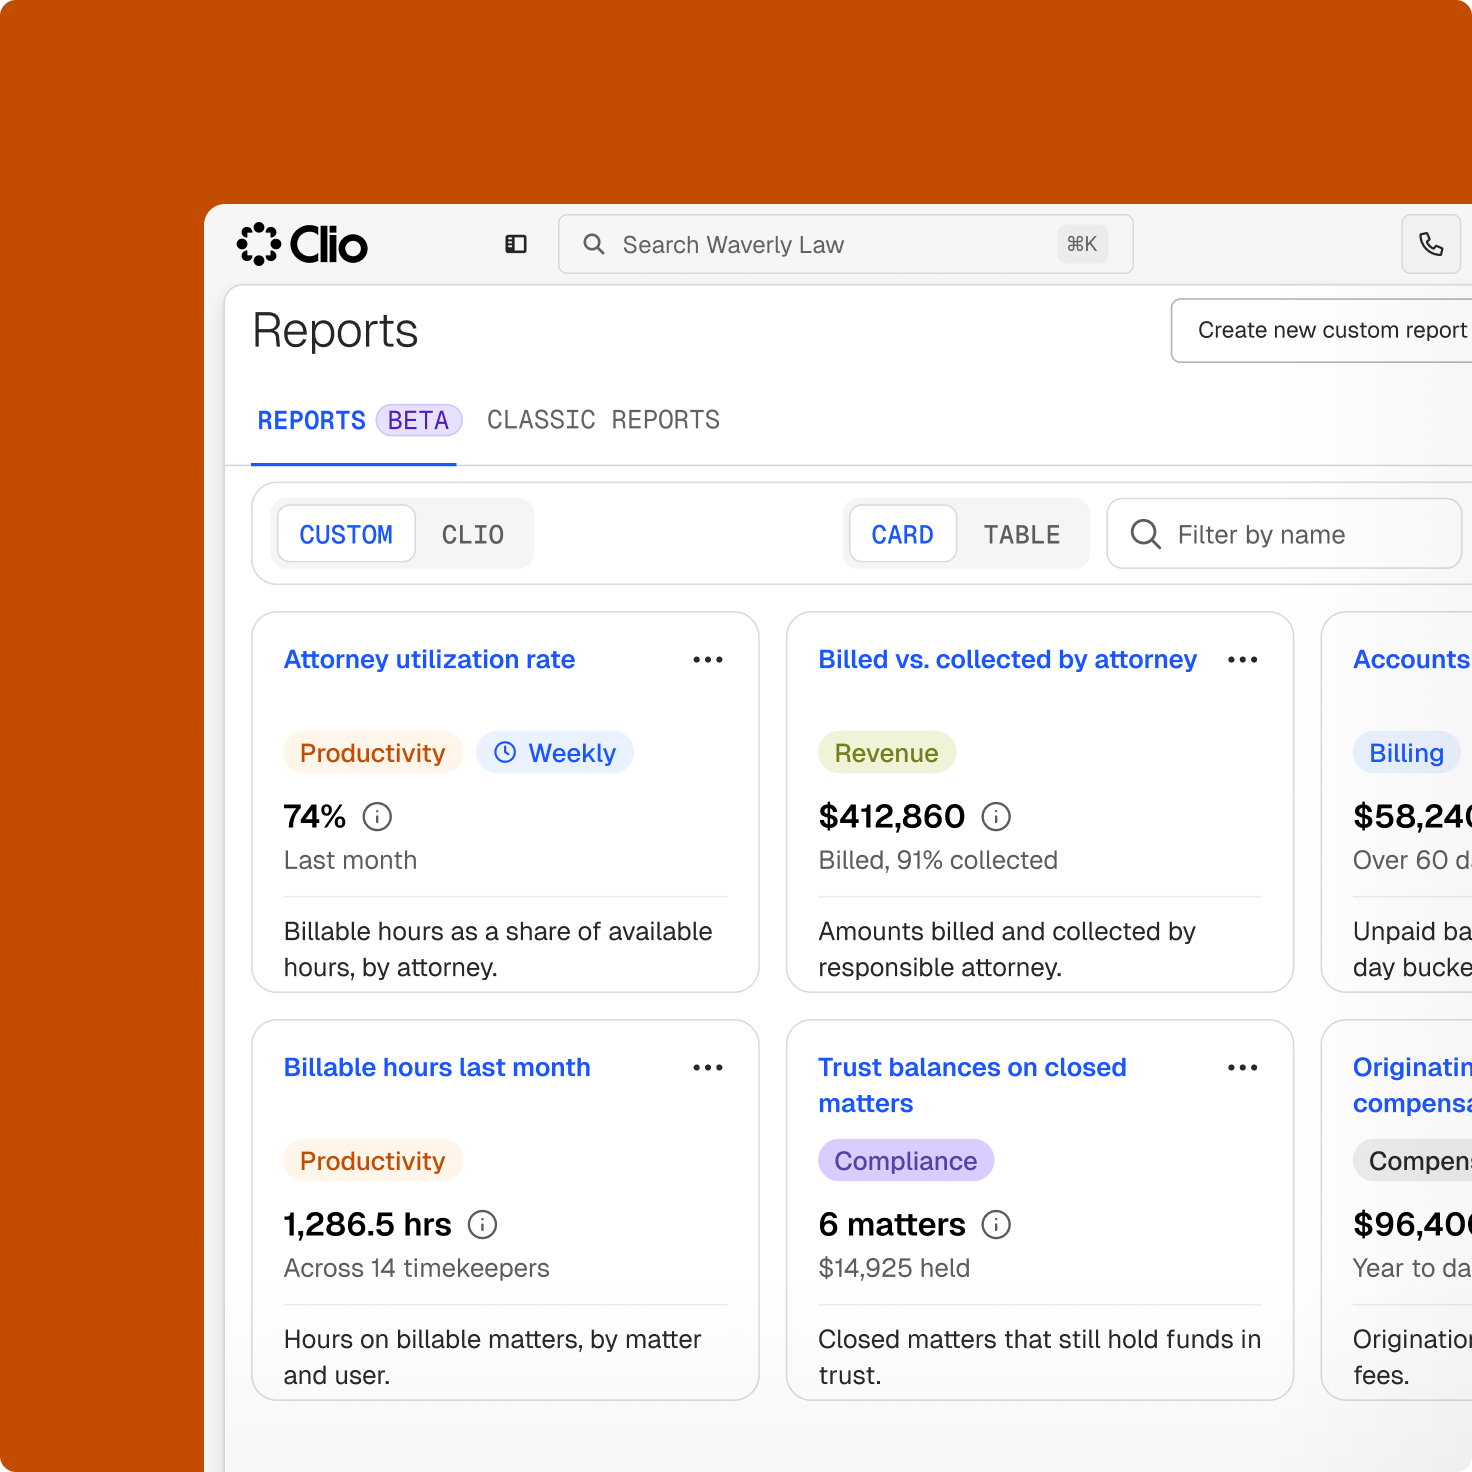Open the Reports Beta tab
Screen dimensions: 1472x1472
pos(354,421)
